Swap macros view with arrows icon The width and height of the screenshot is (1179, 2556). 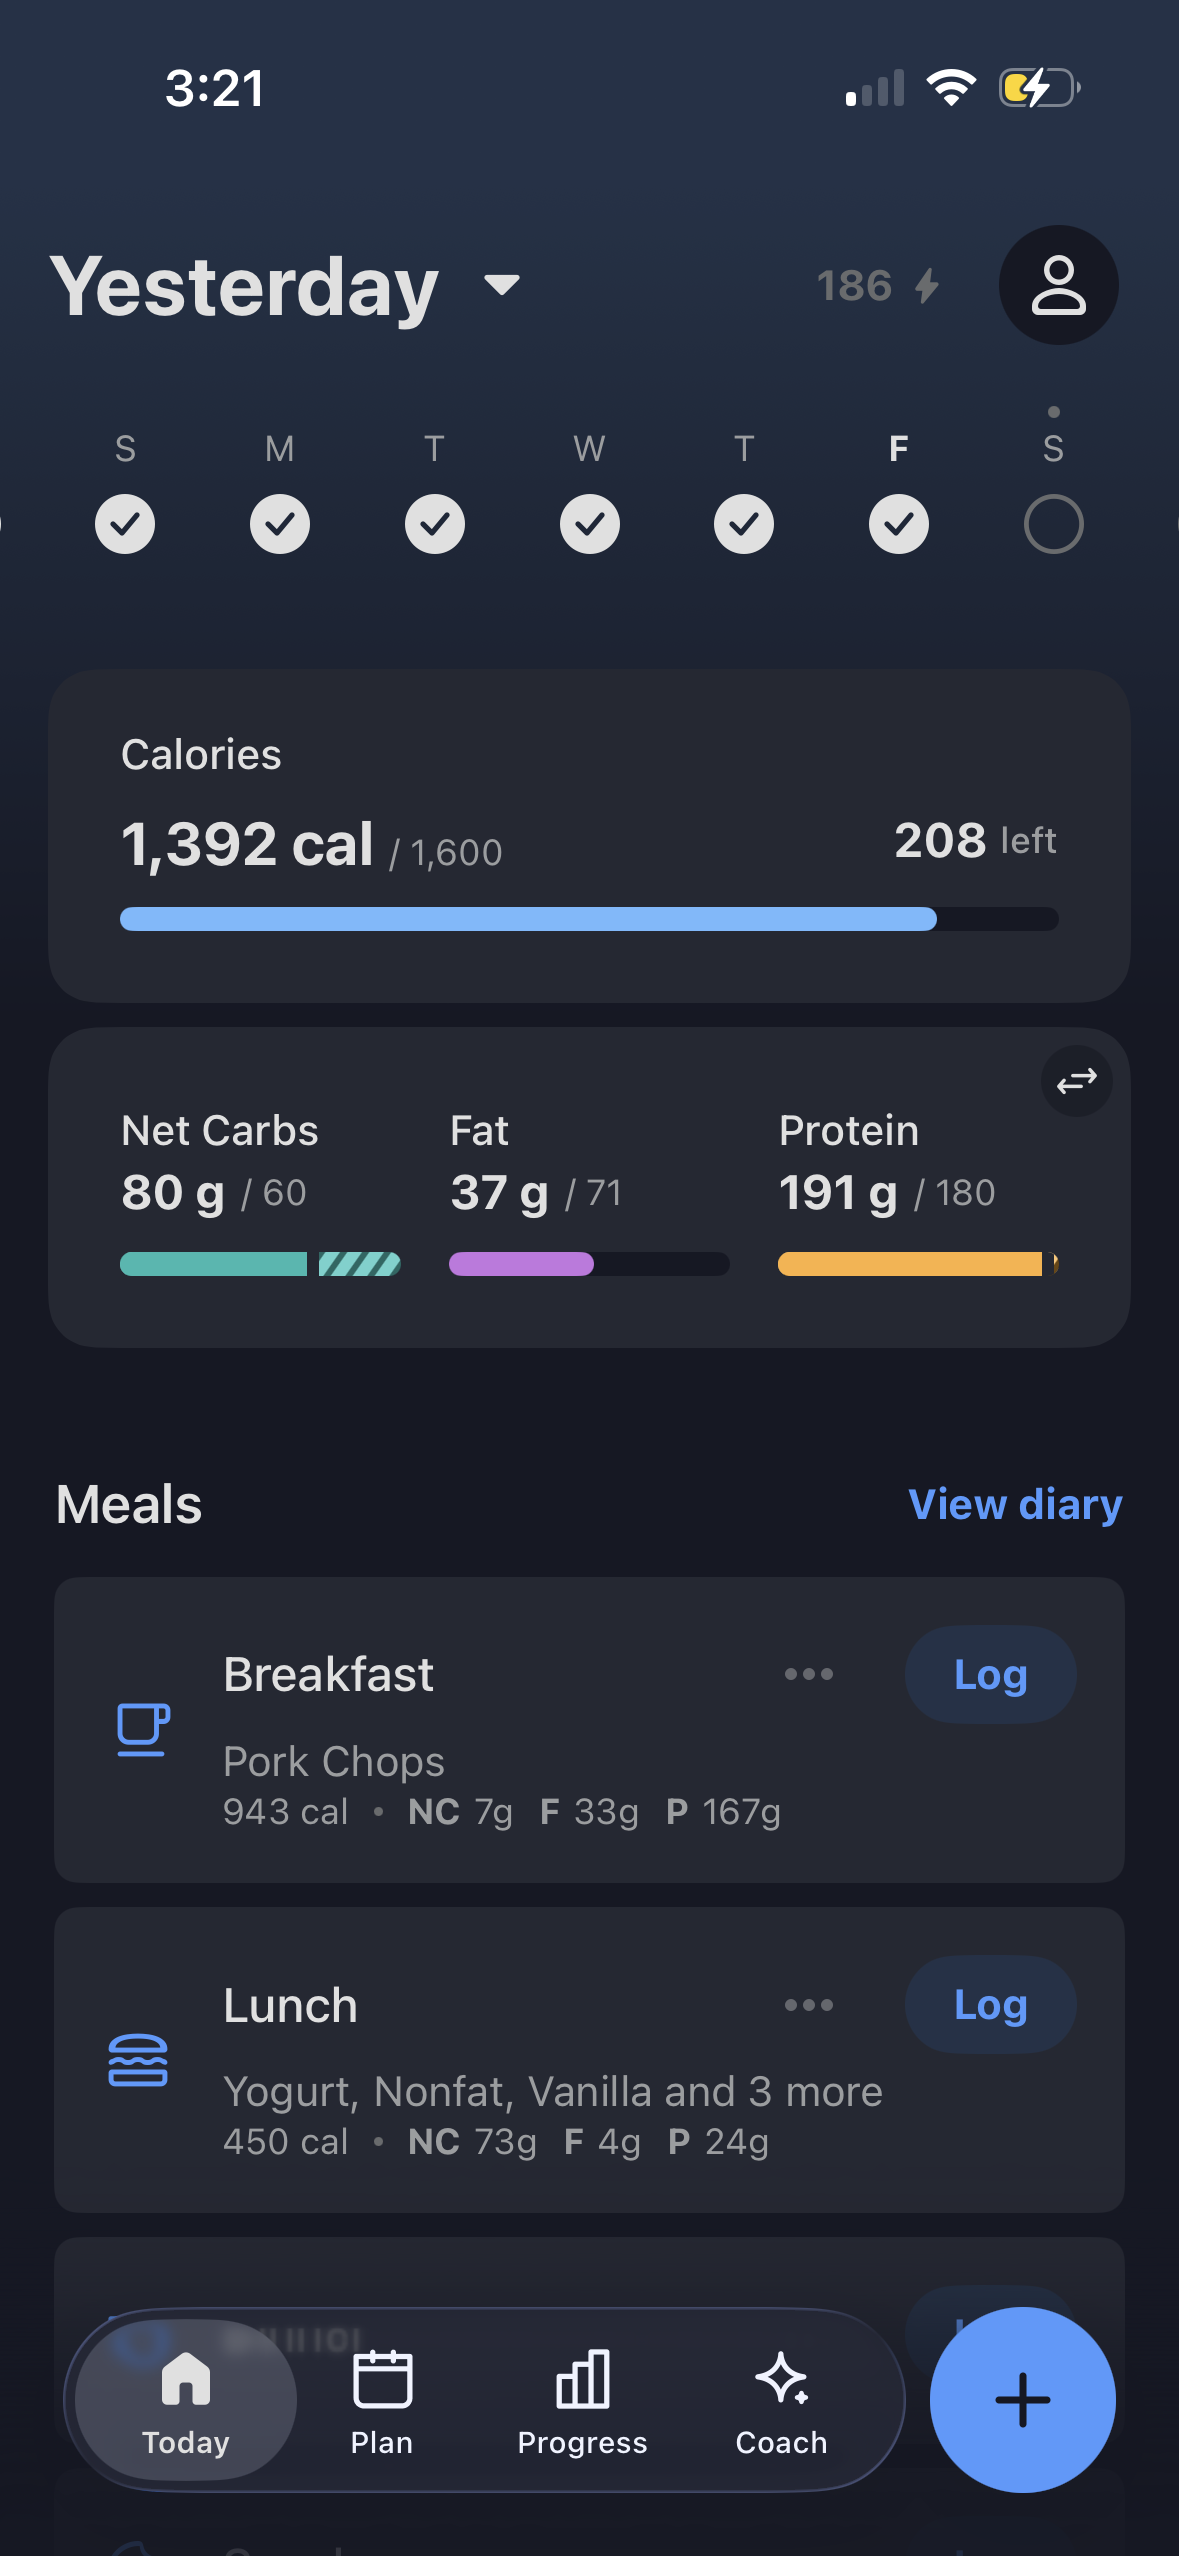click(1076, 1081)
